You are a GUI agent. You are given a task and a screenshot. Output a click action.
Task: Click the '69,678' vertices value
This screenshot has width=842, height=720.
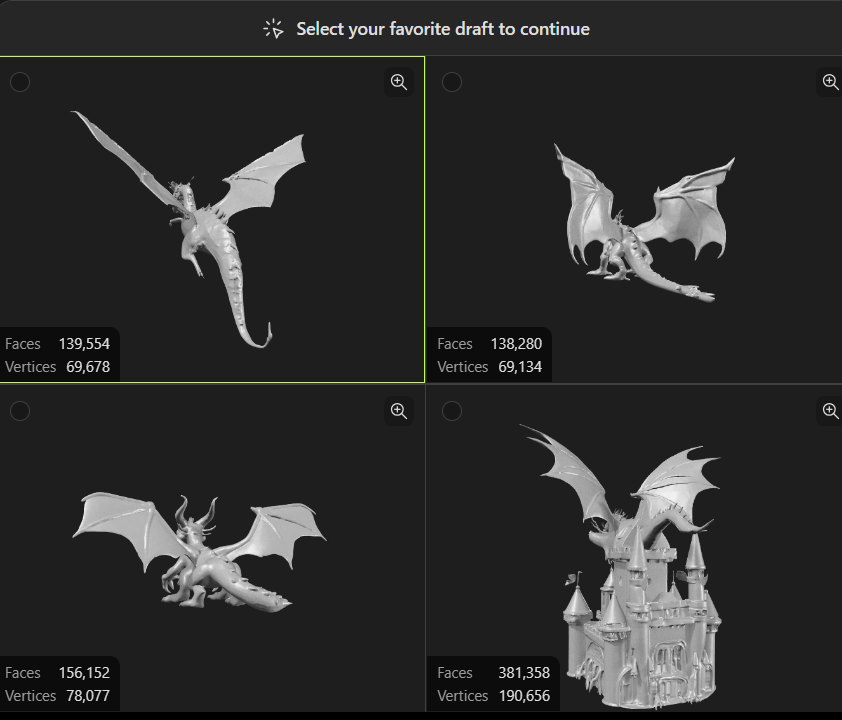88,367
